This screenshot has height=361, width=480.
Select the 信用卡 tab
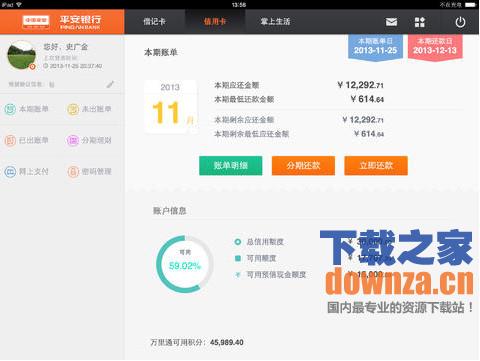coord(215,22)
